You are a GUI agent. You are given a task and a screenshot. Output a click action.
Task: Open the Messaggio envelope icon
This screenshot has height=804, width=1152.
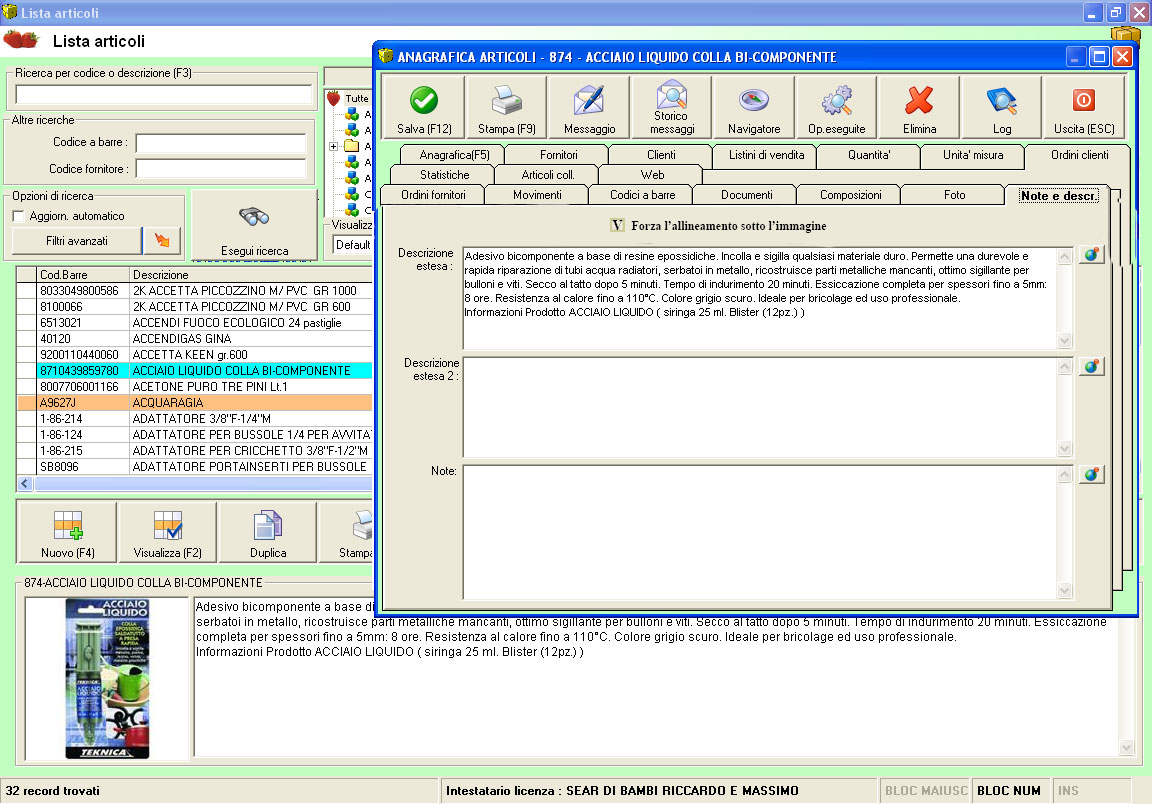(589, 100)
